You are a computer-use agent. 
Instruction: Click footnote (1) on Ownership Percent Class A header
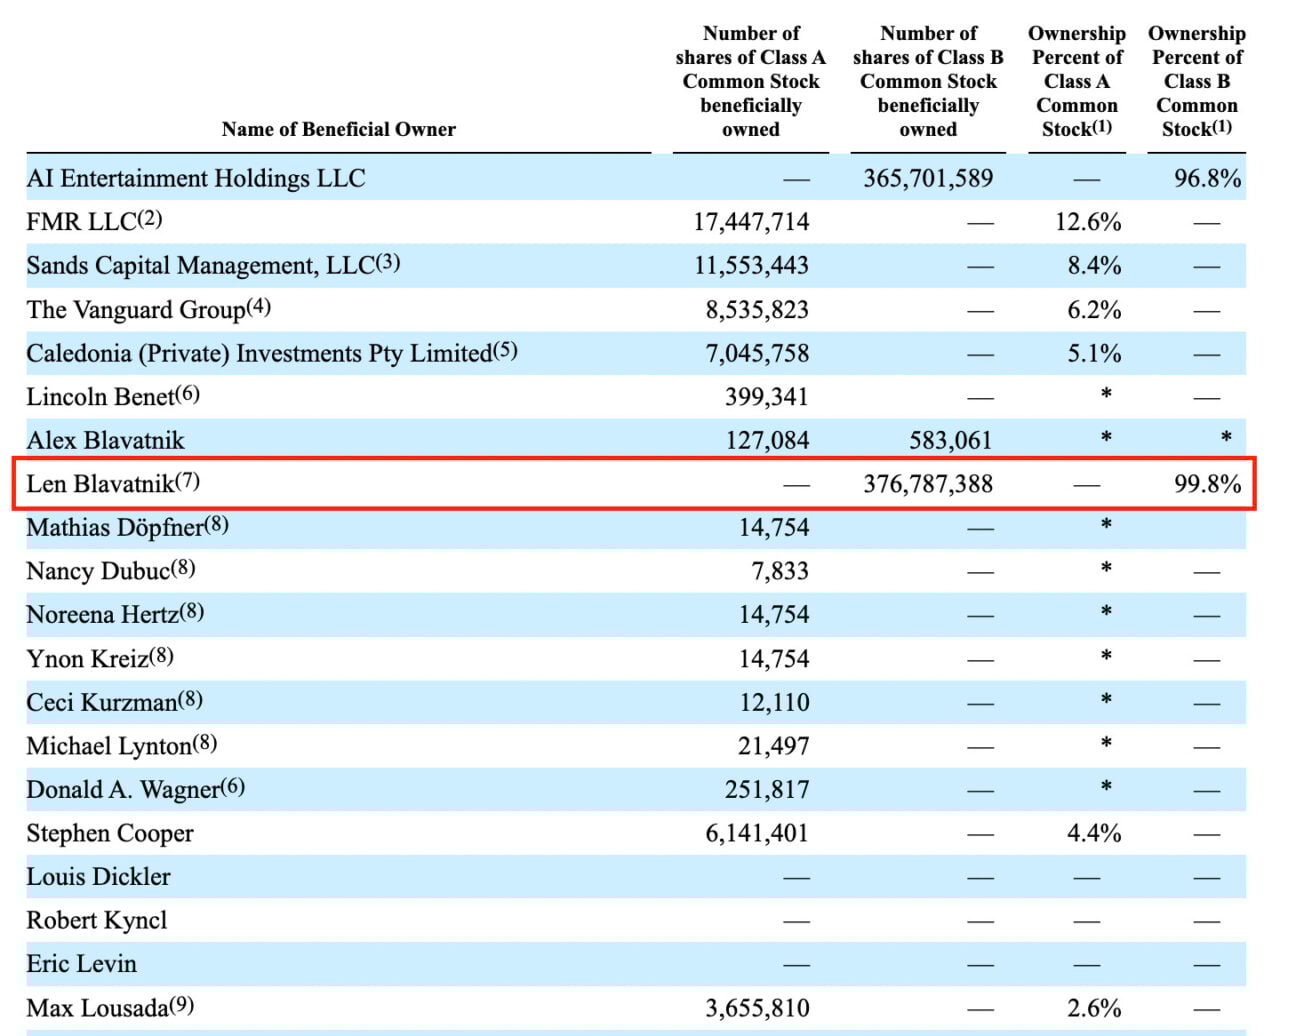[x=1104, y=127]
